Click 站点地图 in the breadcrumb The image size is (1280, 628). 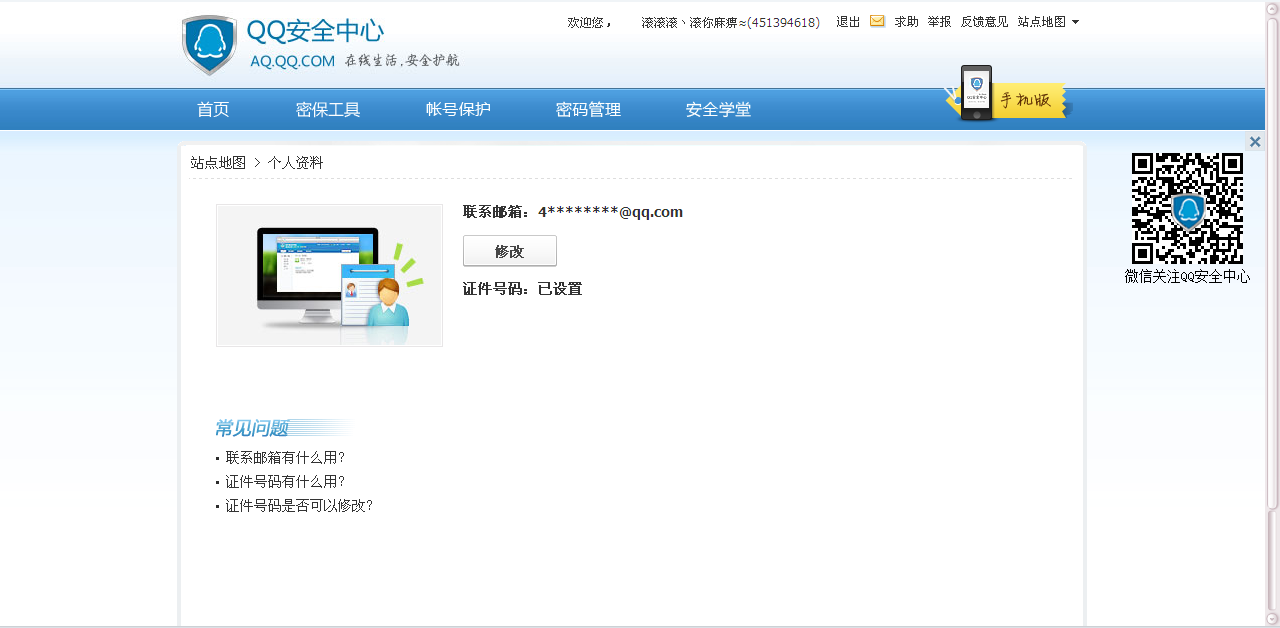(x=218, y=163)
